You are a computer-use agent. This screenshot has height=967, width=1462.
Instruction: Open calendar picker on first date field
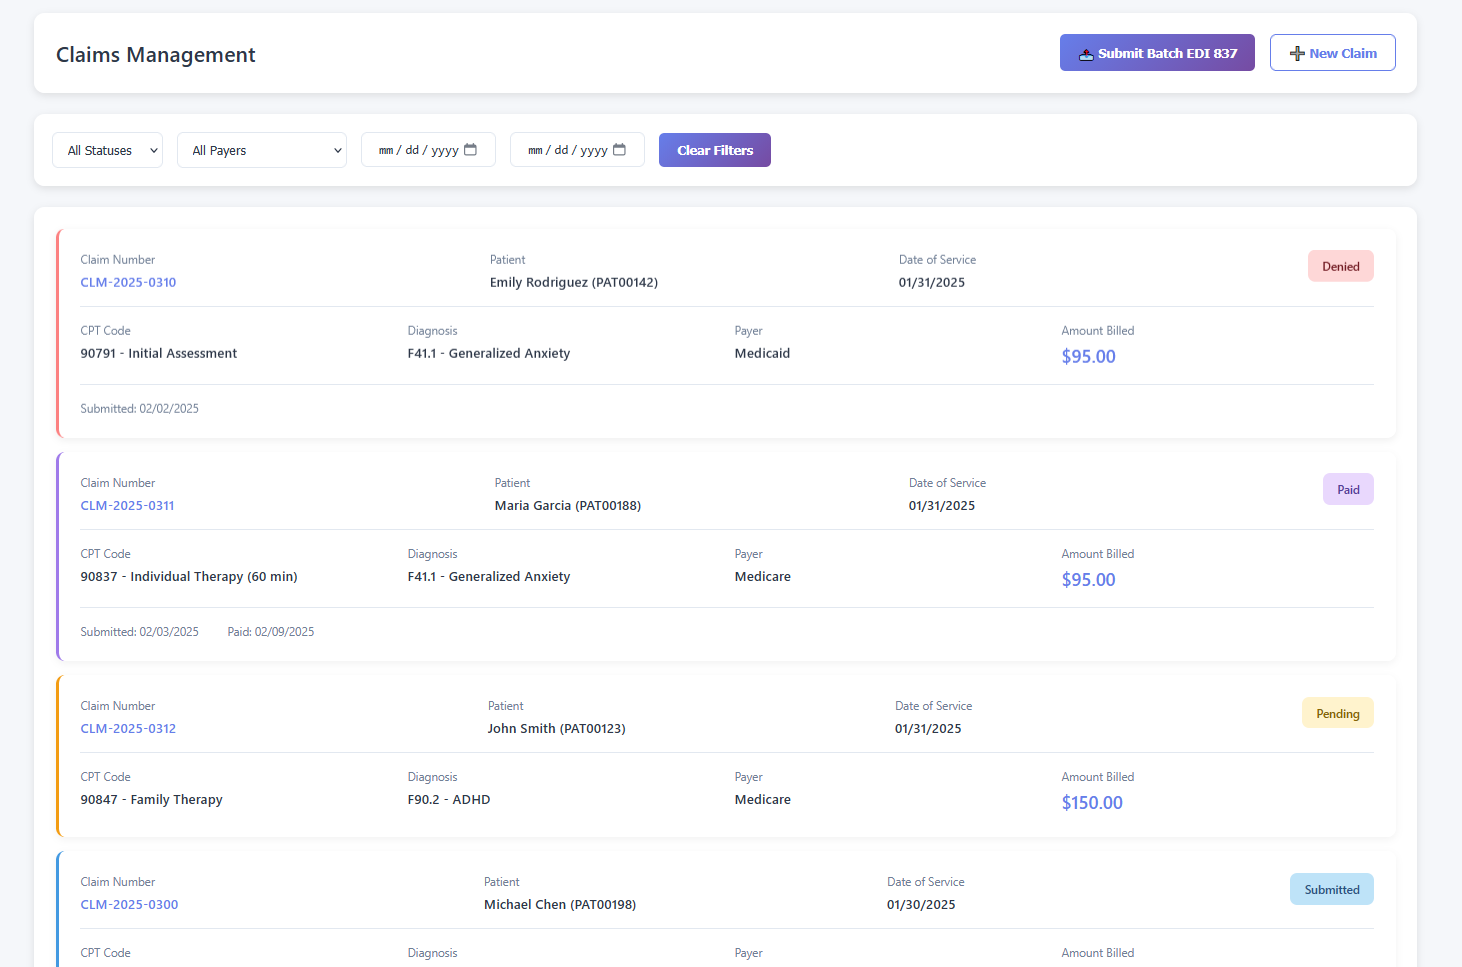point(470,150)
